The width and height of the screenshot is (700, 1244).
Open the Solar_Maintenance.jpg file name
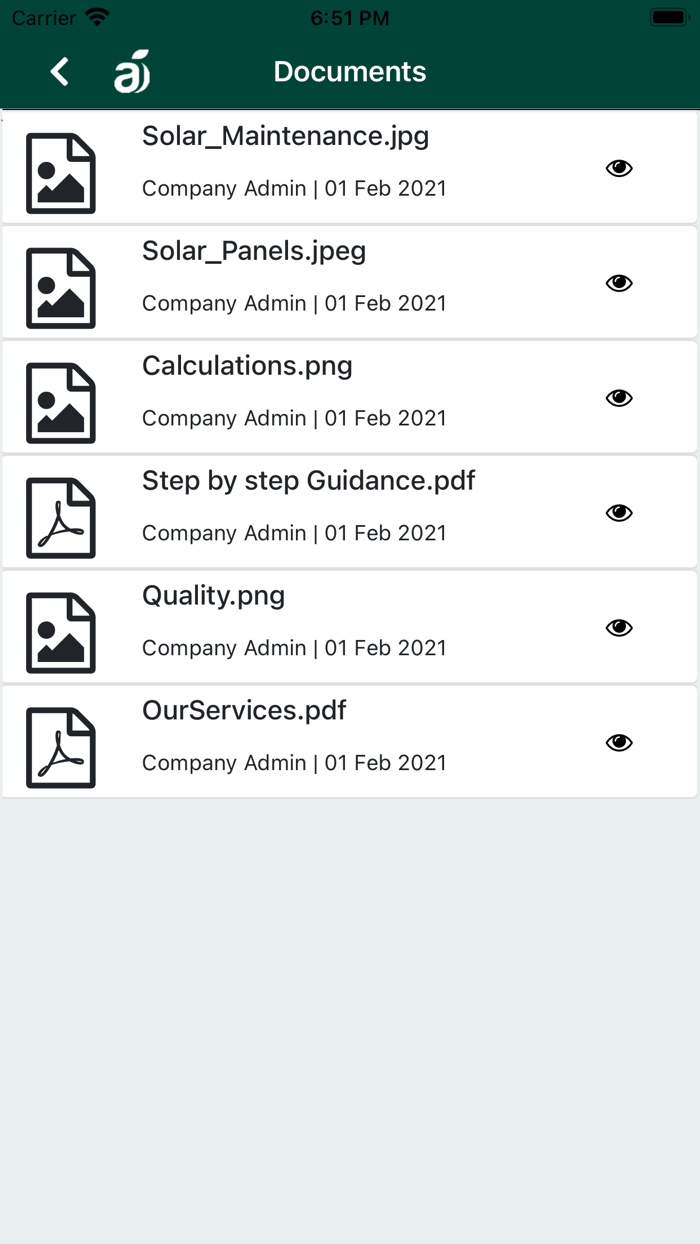[x=285, y=136]
